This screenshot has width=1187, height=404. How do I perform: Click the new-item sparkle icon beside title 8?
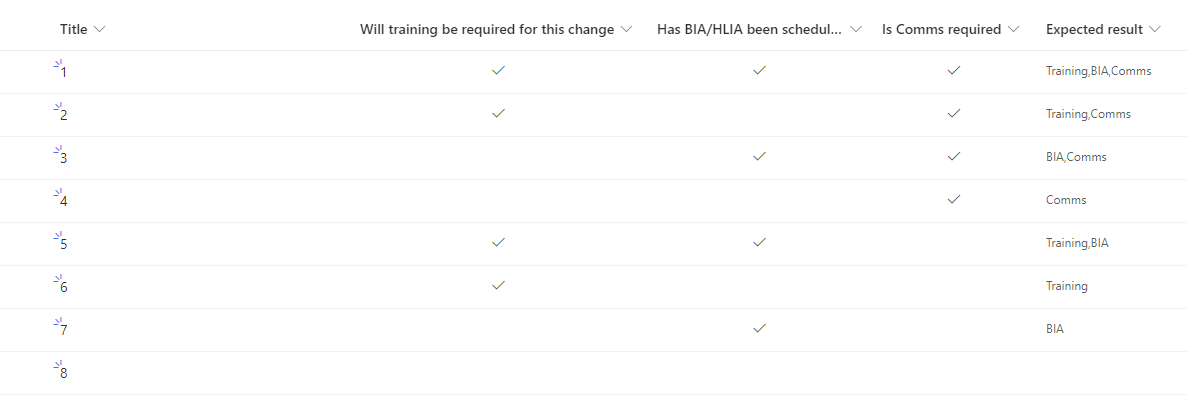pyautogui.click(x=56, y=366)
